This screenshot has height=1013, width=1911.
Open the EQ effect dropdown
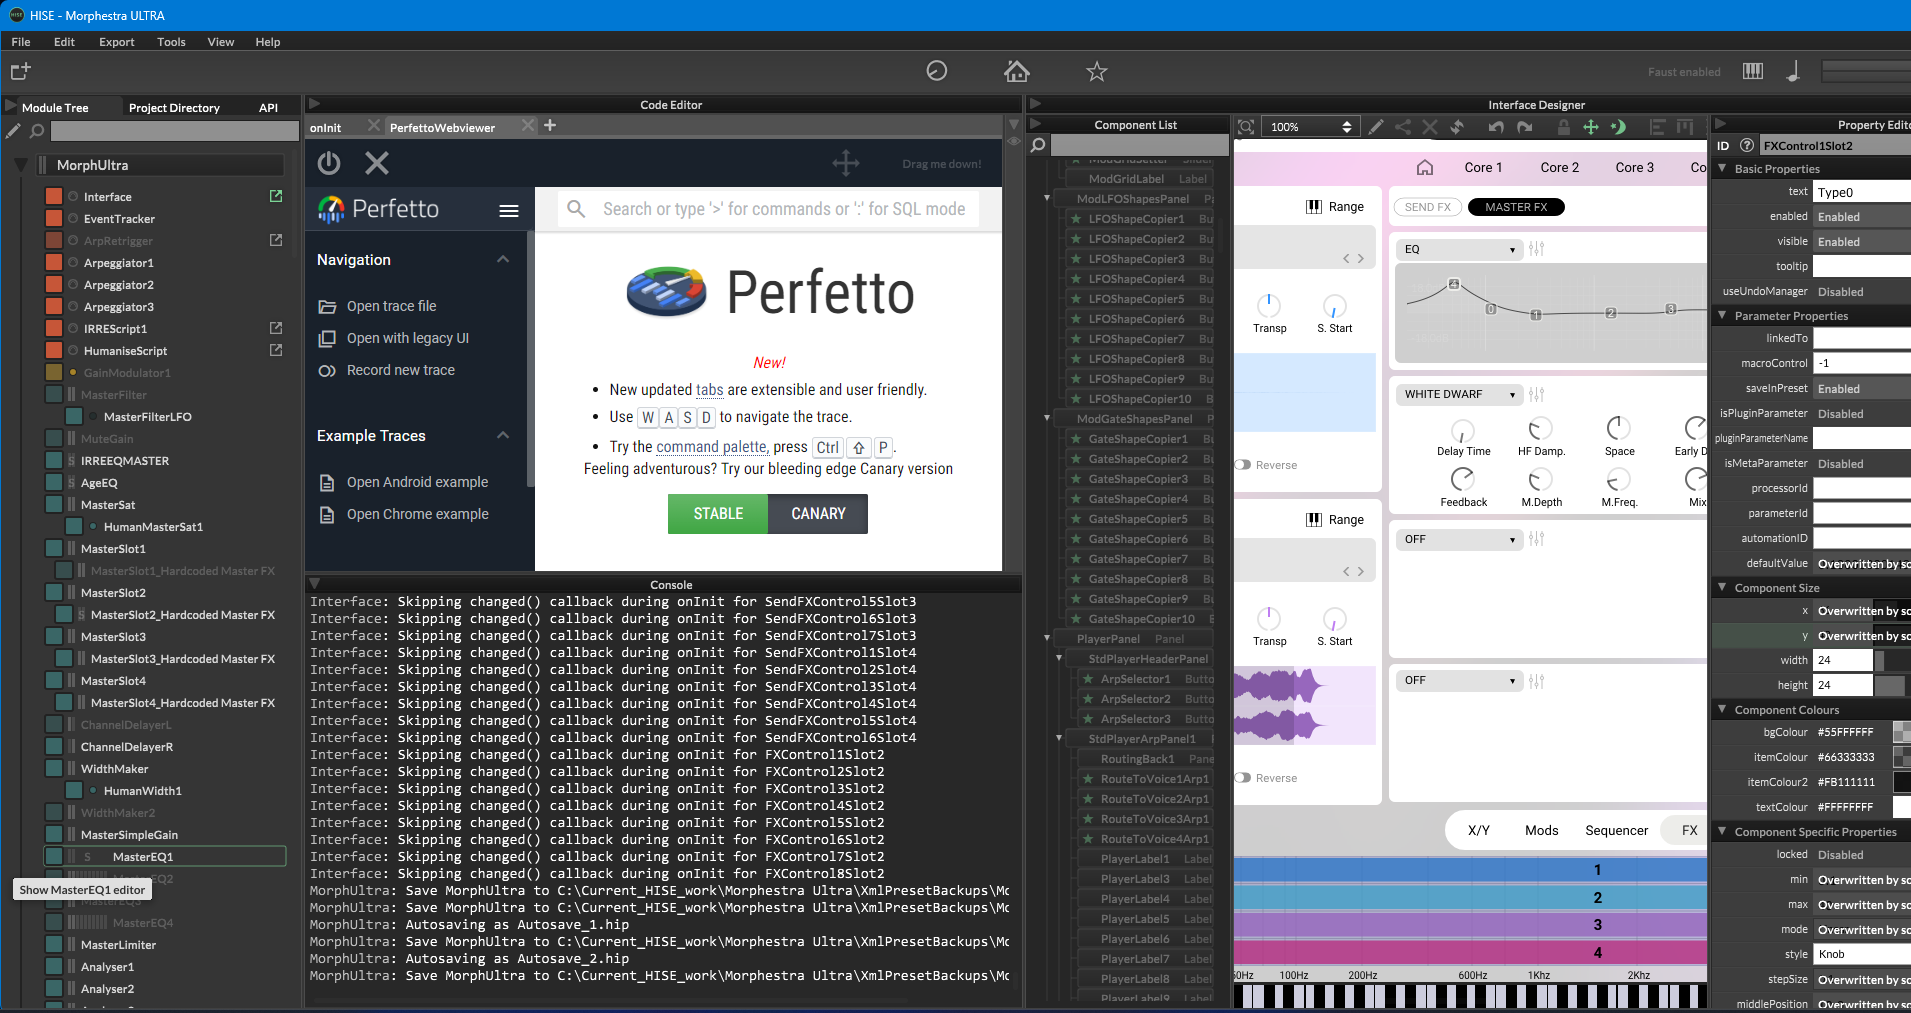click(1459, 249)
